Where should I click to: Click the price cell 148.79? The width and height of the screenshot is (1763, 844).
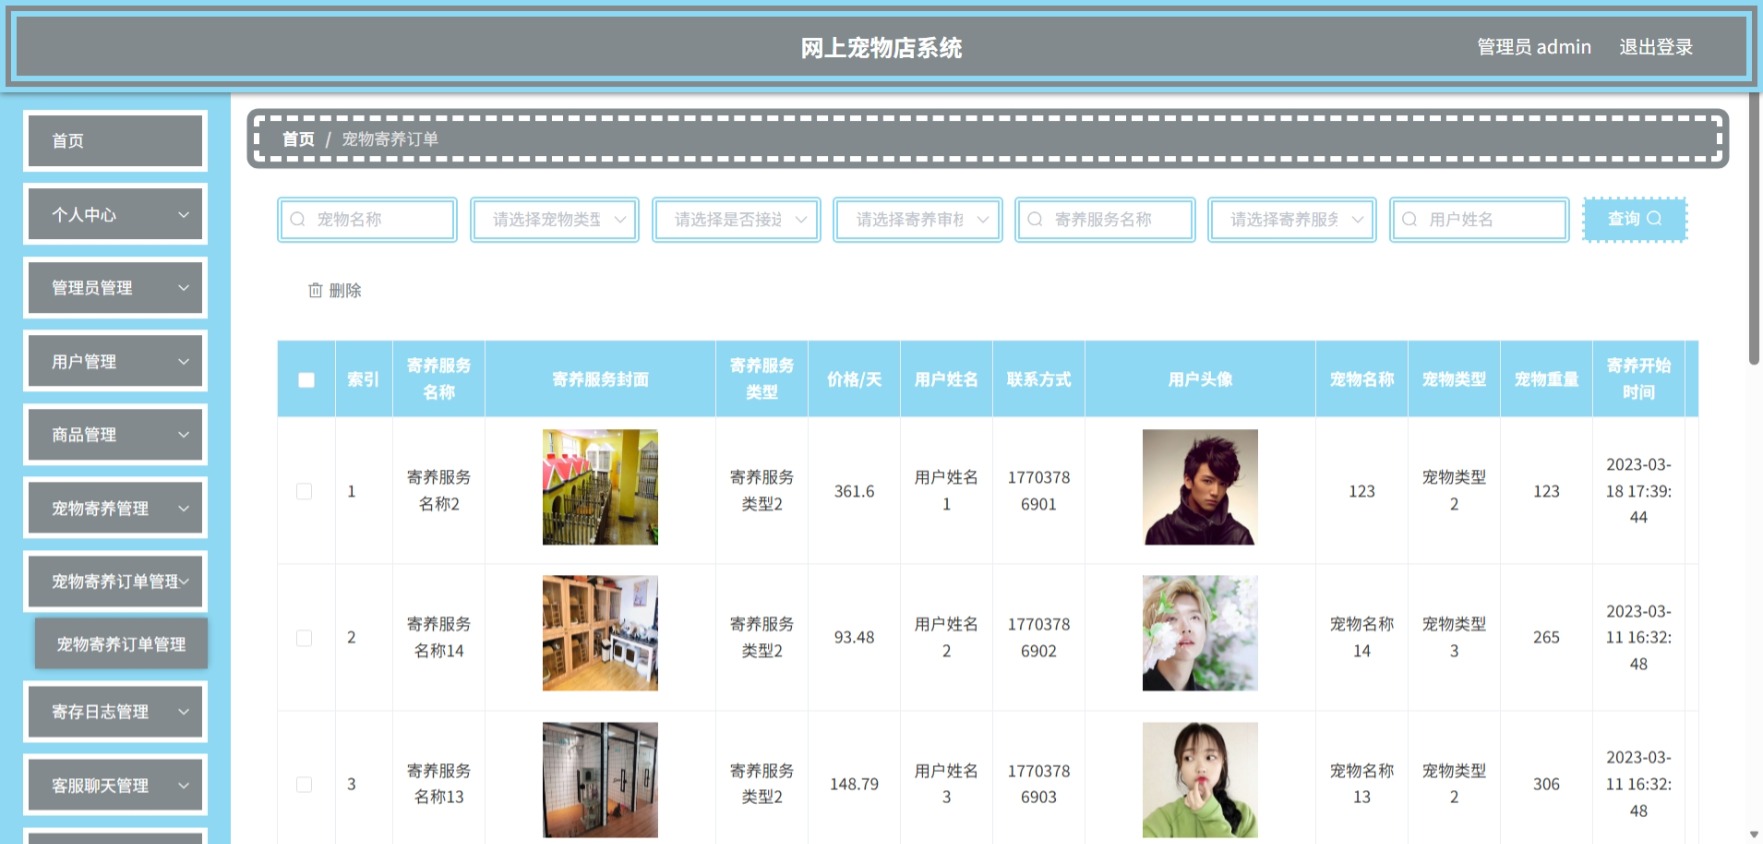click(854, 785)
